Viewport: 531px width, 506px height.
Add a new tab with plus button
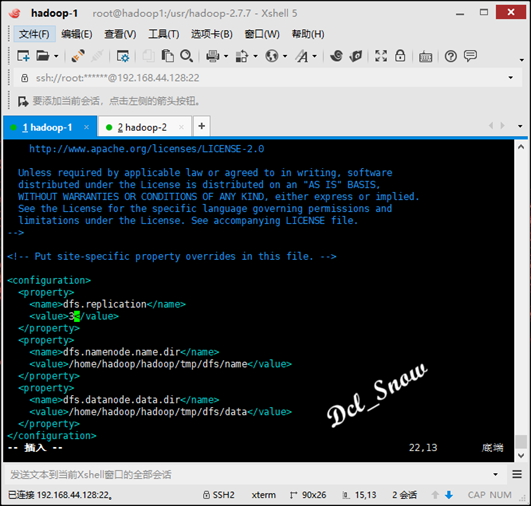pos(201,126)
